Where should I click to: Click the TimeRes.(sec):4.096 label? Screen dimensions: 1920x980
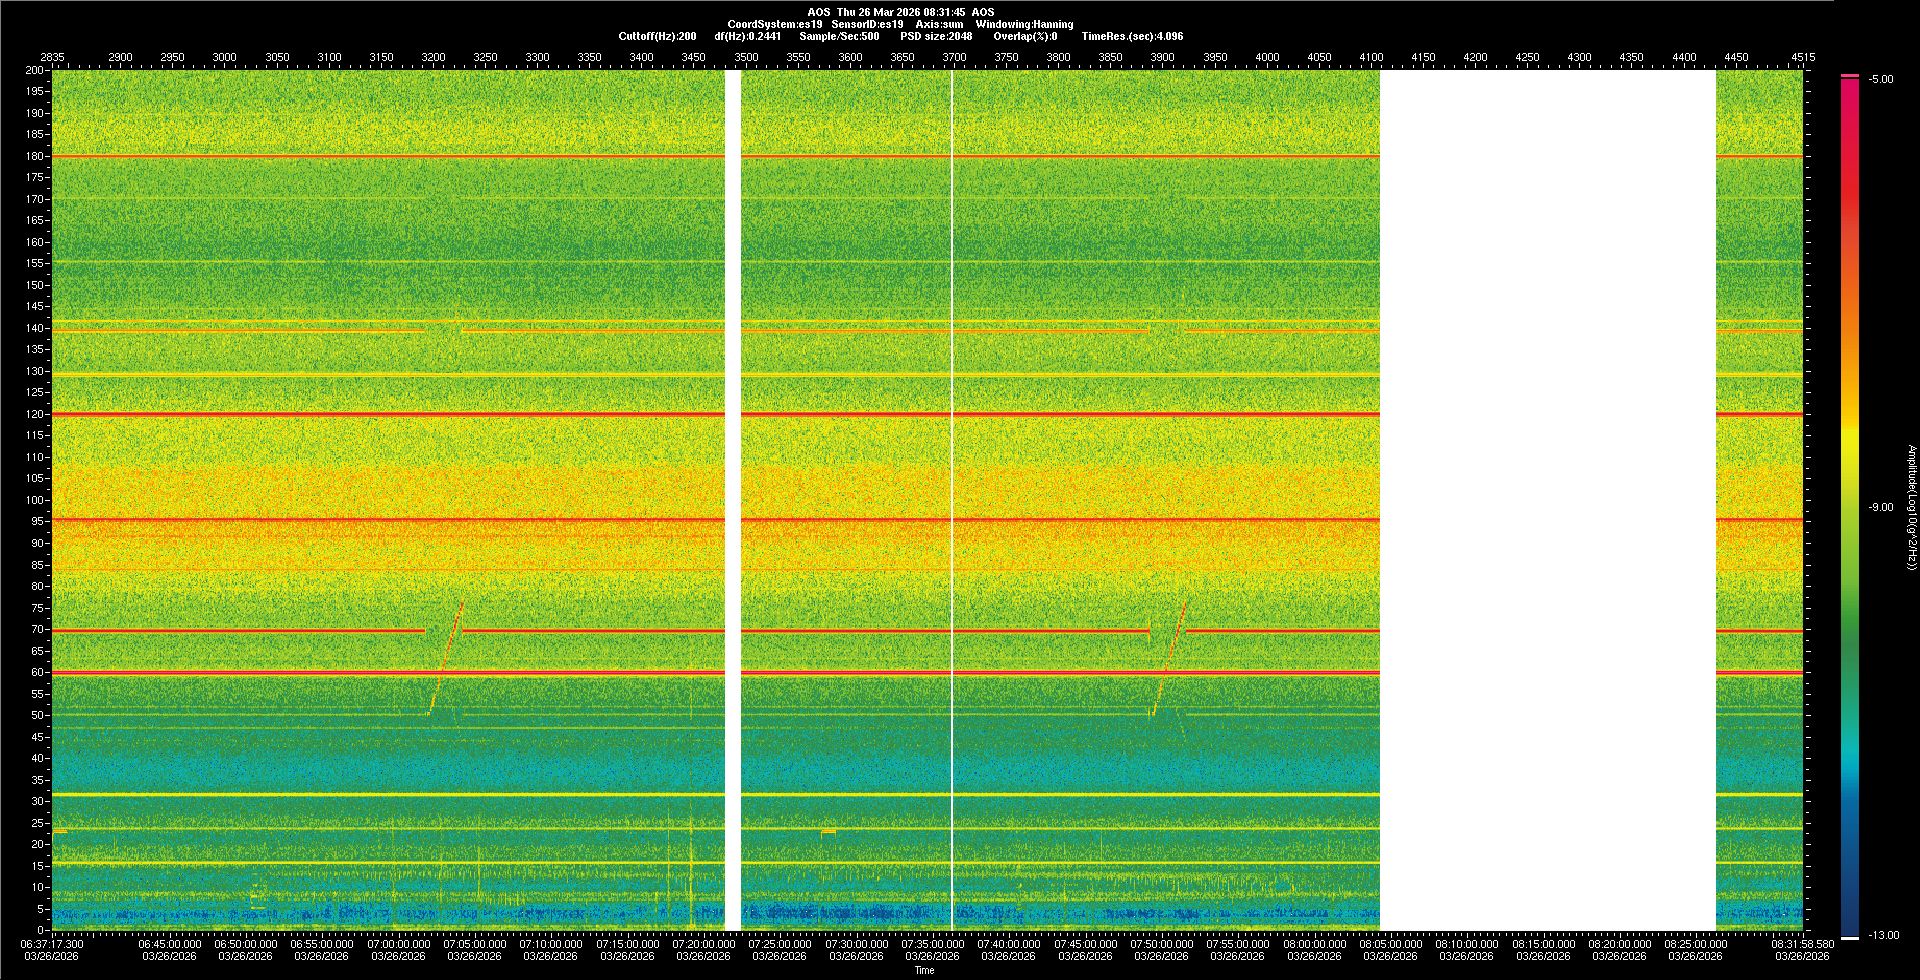[x=1132, y=36]
